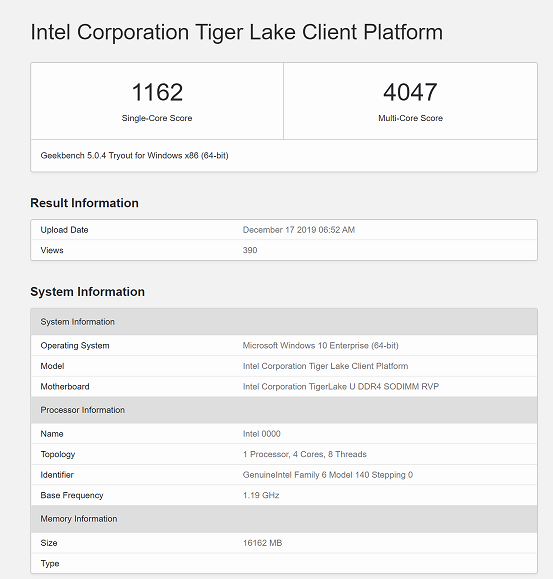
Task: Click the Geekbench 5.0.4 Tryout version text
Action: (x=134, y=155)
